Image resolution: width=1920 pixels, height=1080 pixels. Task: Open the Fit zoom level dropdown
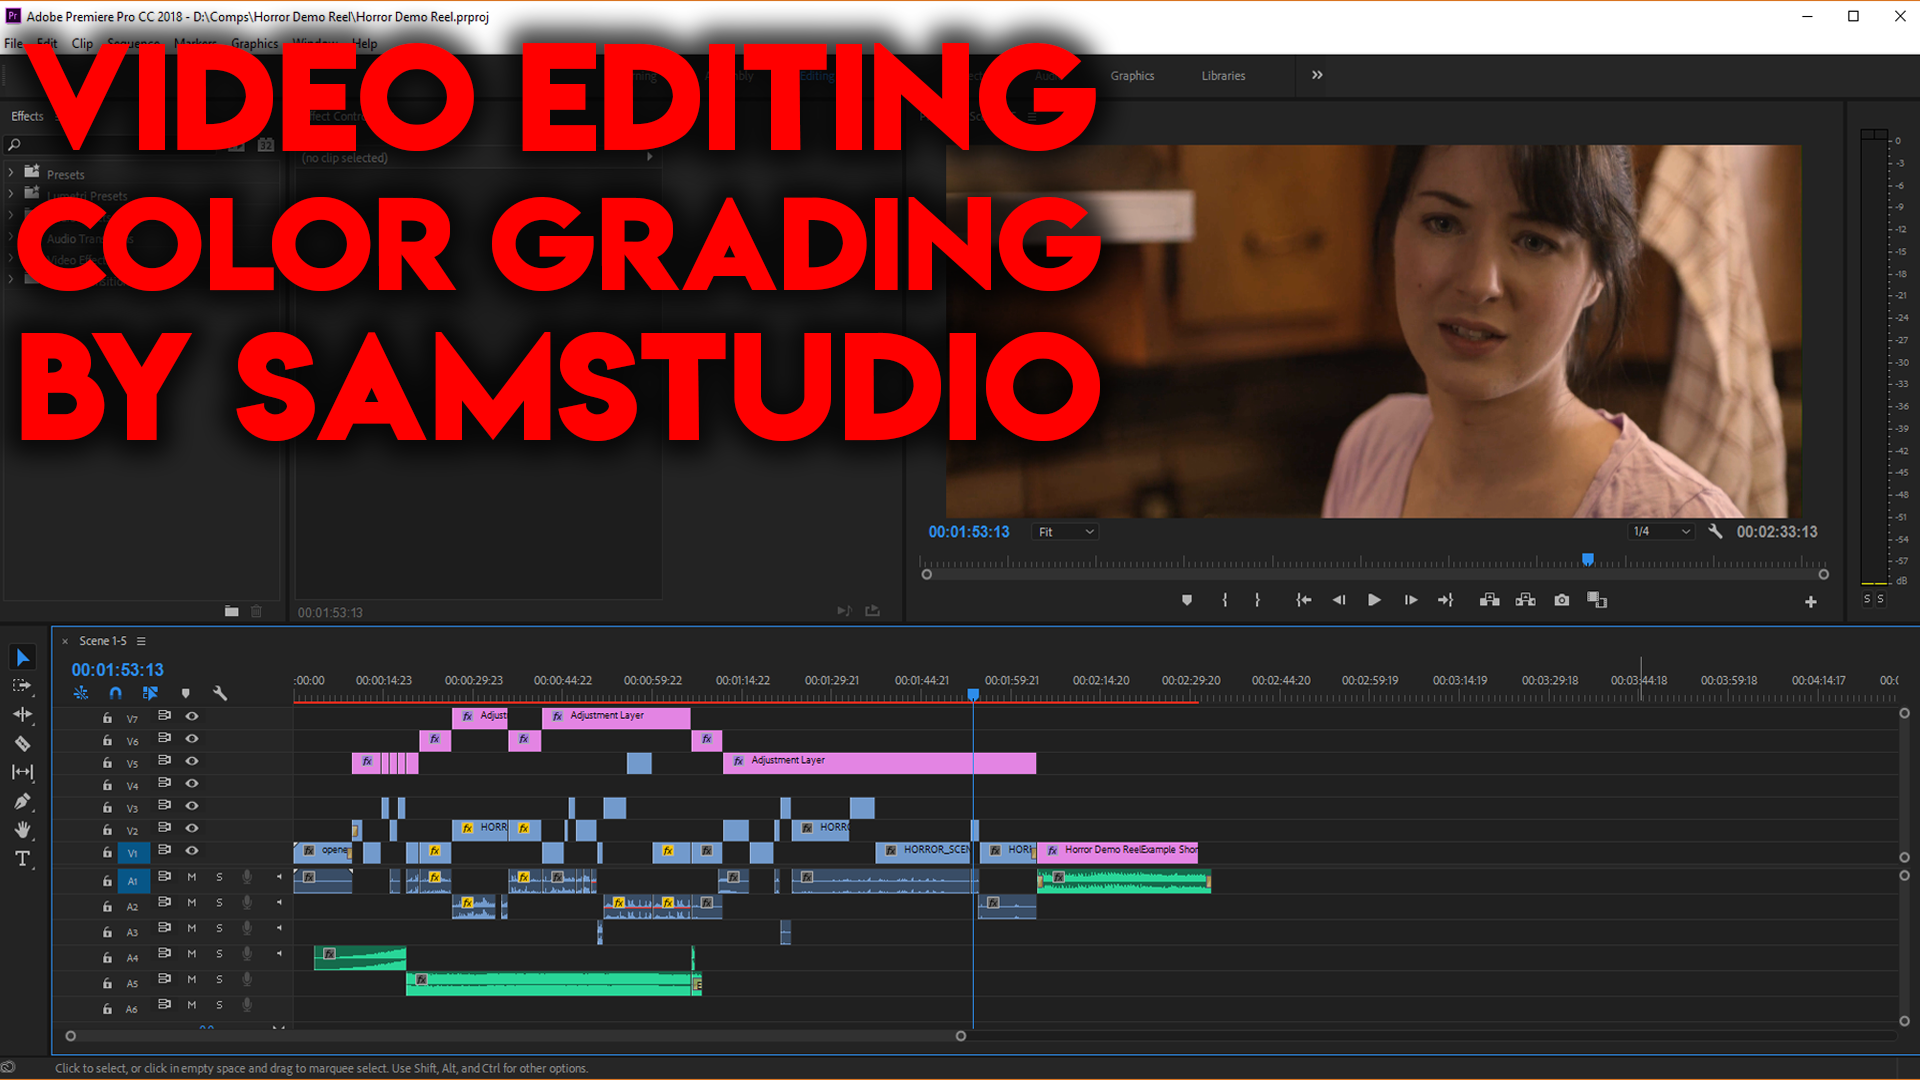(x=1066, y=532)
